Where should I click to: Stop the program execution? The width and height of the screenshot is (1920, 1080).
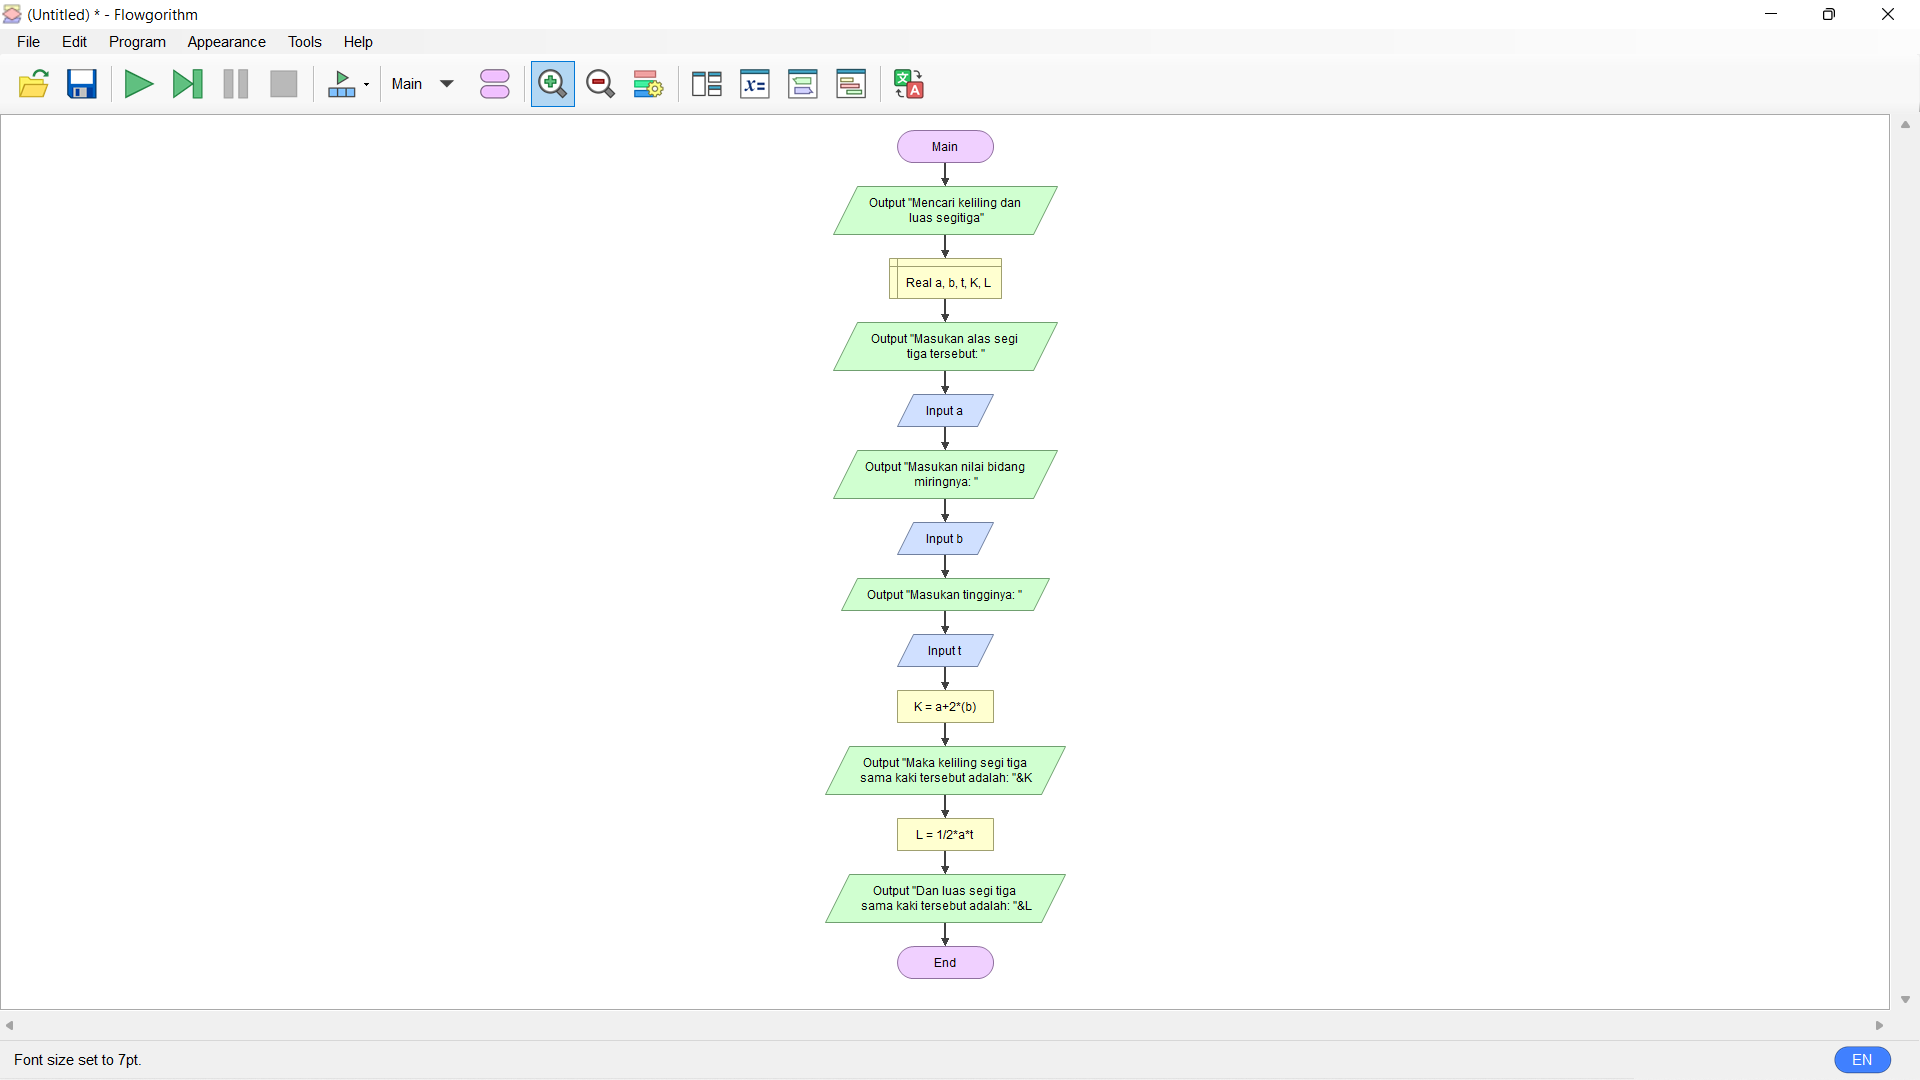(x=283, y=84)
